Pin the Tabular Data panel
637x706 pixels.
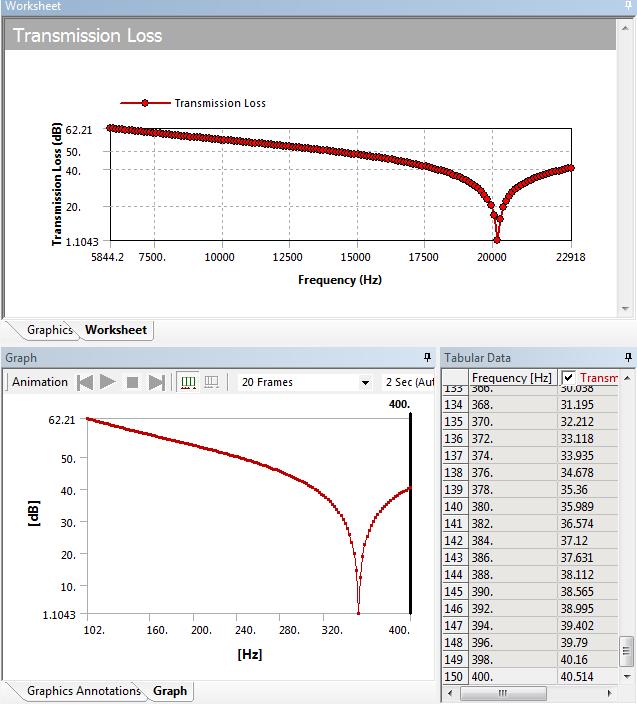pyautogui.click(x=628, y=358)
